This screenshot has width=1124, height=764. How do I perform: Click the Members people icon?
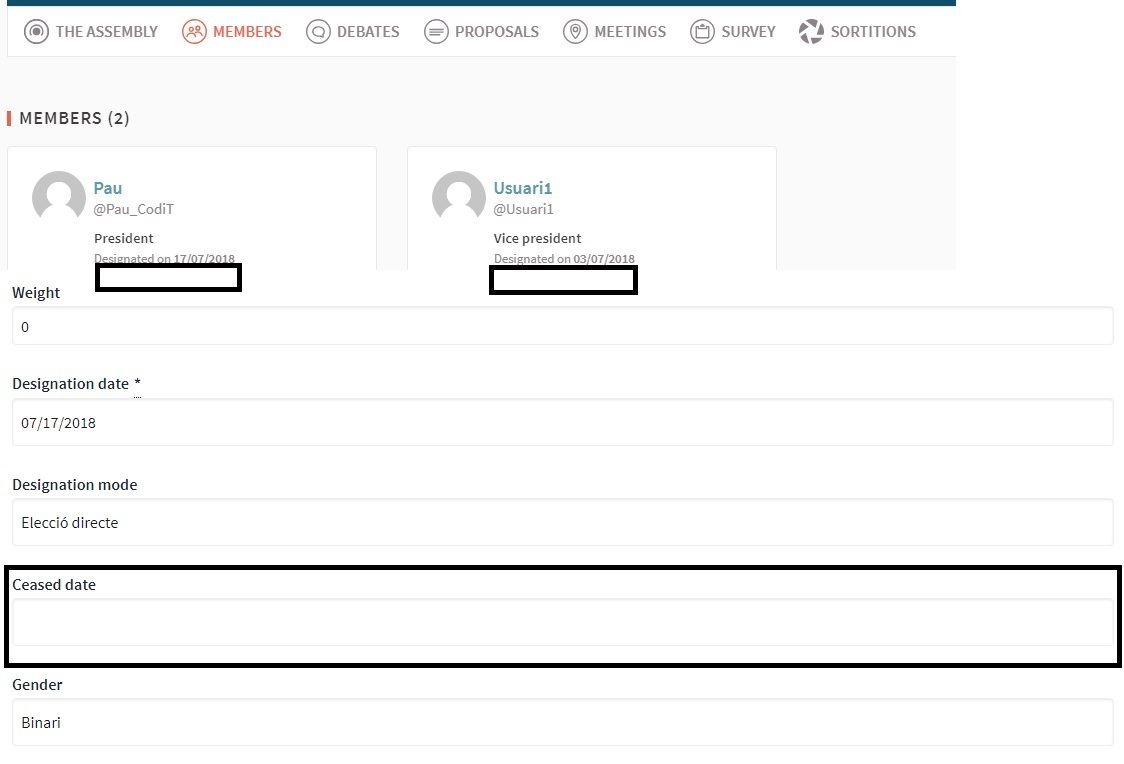(194, 32)
